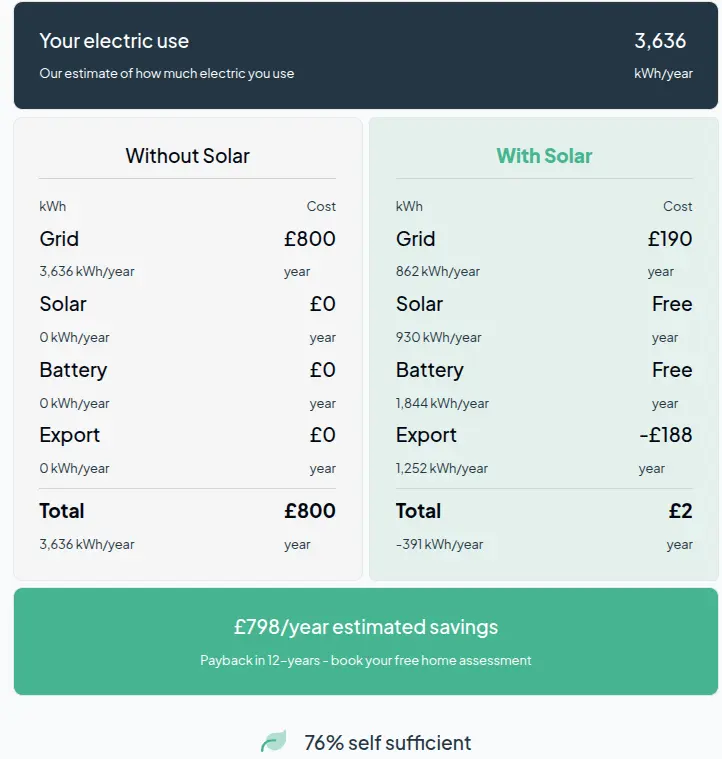Viewport: 722px width, 759px height.
Task: Click the Grid £800 cost without solar
Action: (309, 239)
